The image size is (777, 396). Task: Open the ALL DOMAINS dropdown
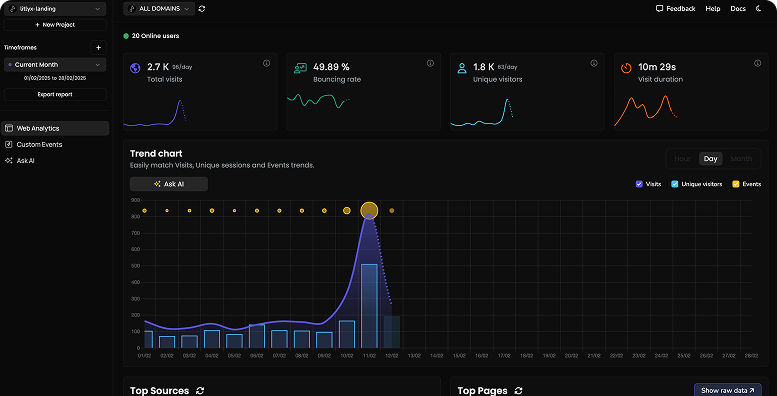pyautogui.click(x=159, y=8)
